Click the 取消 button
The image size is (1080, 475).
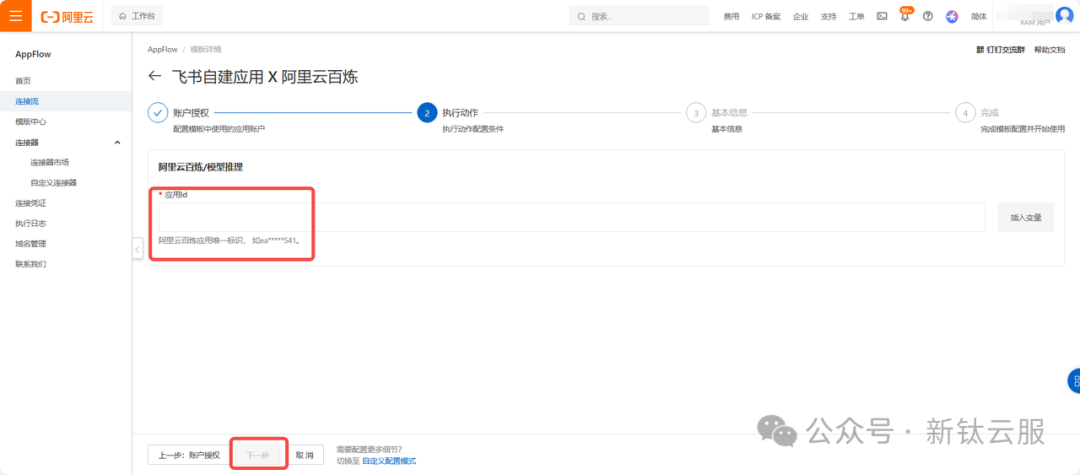click(304, 455)
